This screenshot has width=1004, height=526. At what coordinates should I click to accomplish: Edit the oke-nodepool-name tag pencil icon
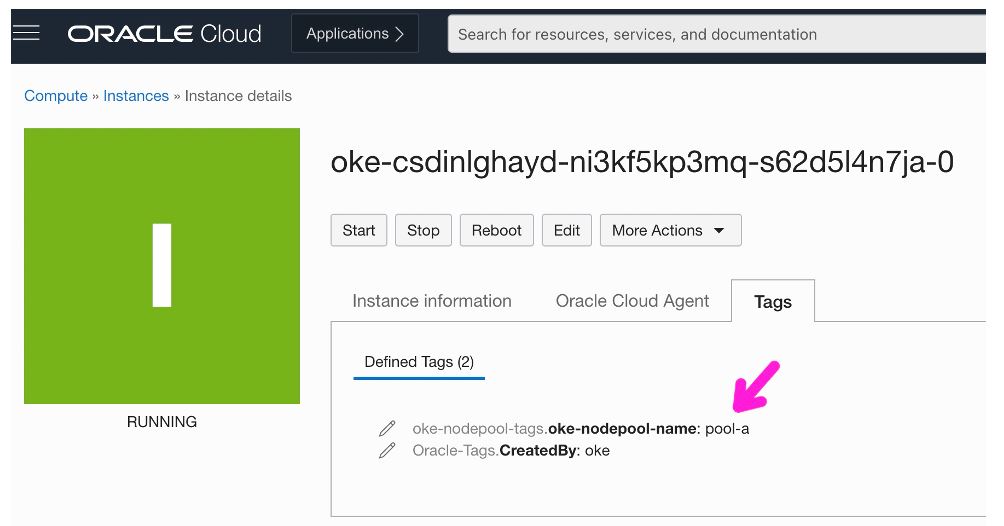coord(387,429)
